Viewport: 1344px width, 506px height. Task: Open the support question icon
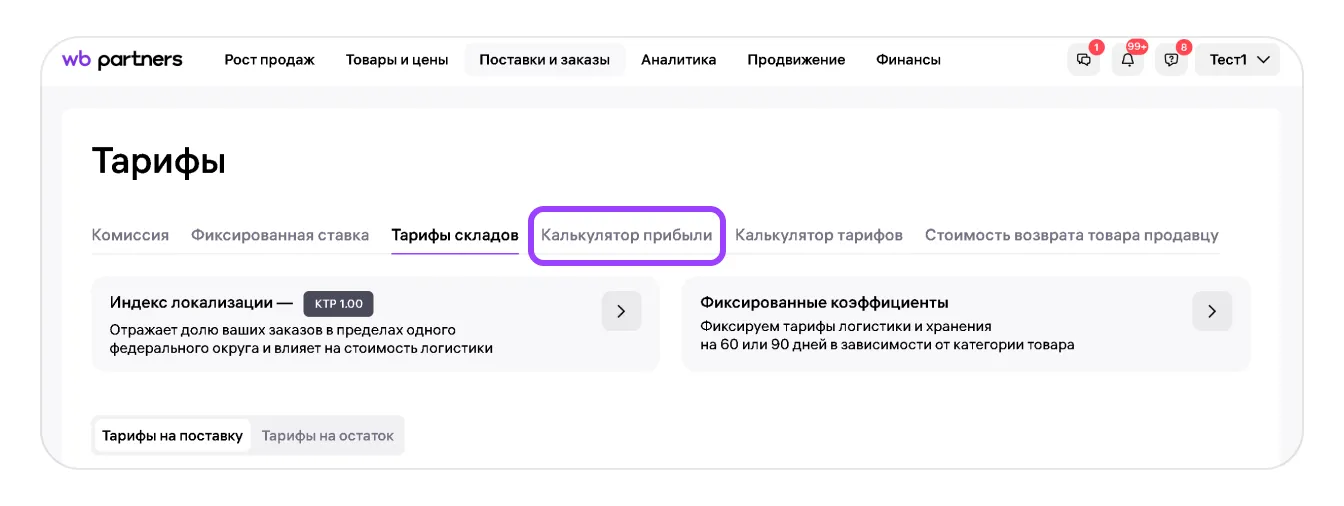[1171, 60]
